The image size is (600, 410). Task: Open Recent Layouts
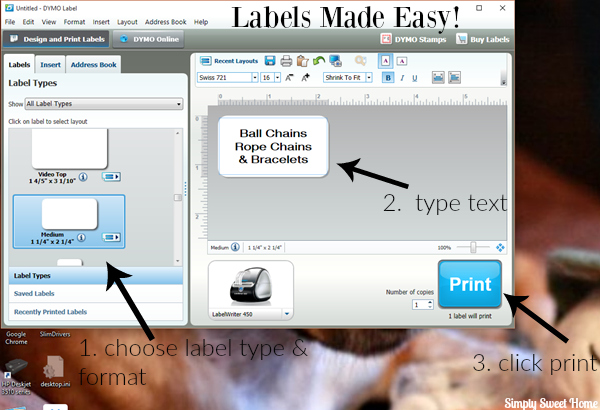tap(229, 61)
